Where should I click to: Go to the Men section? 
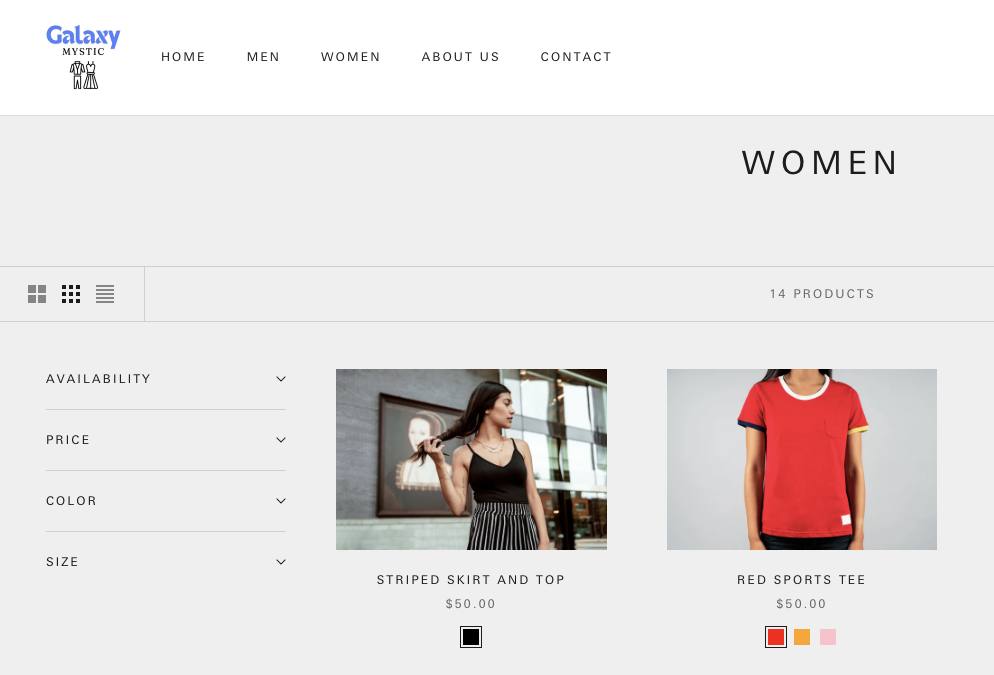[263, 57]
